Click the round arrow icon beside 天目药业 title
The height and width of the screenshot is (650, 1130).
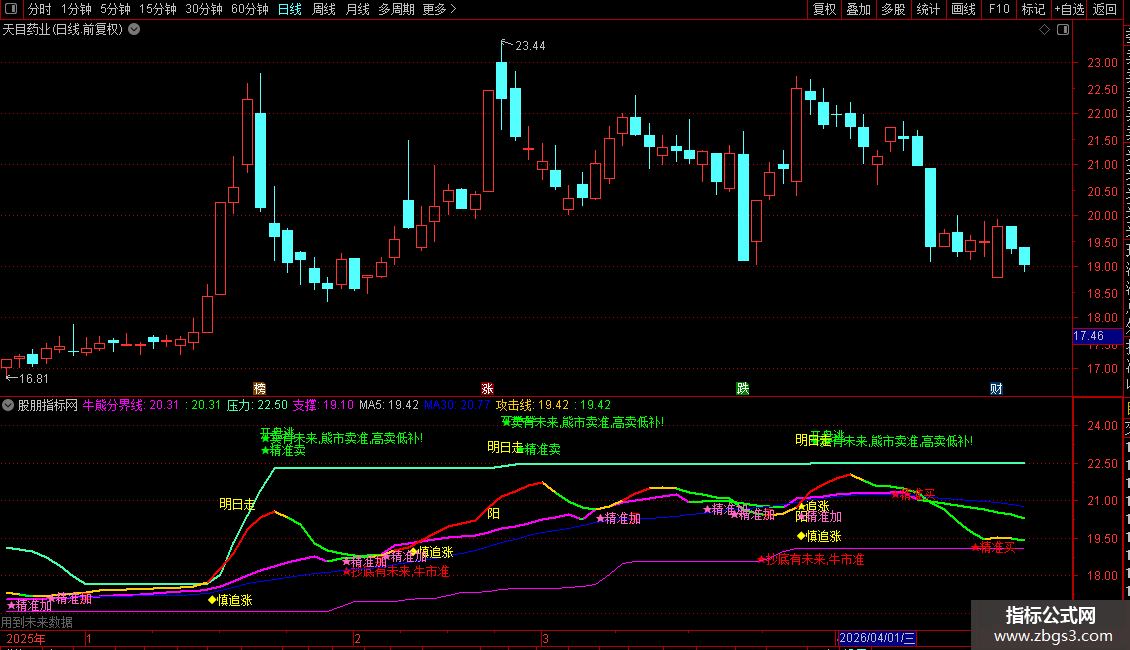click(x=134, y=30)
